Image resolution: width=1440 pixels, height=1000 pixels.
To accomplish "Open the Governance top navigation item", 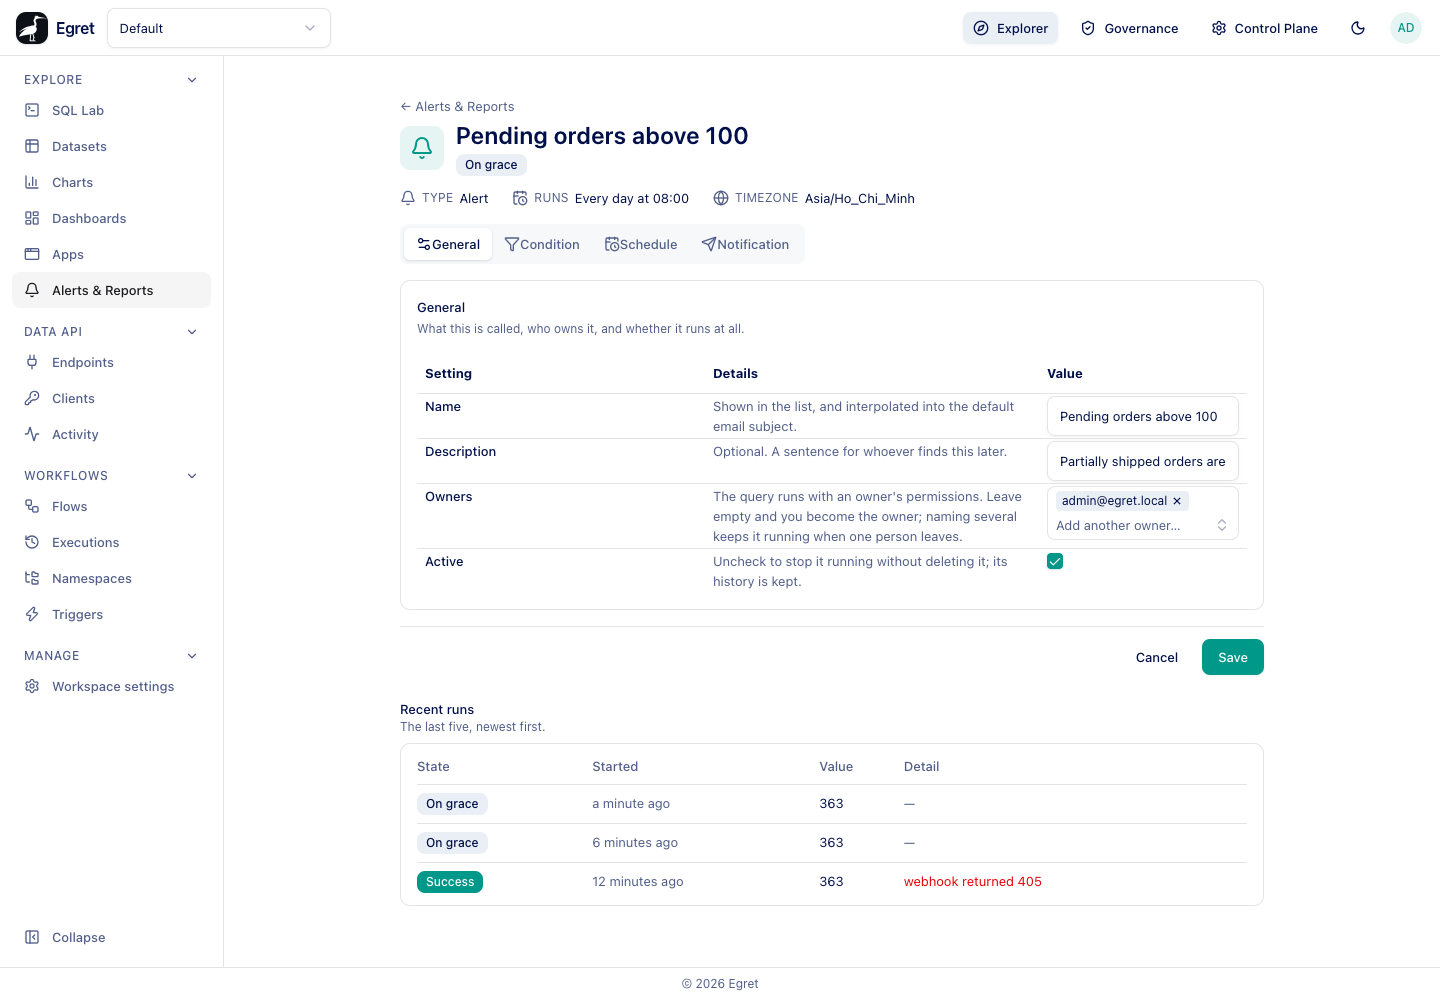I will [1129, 28].
